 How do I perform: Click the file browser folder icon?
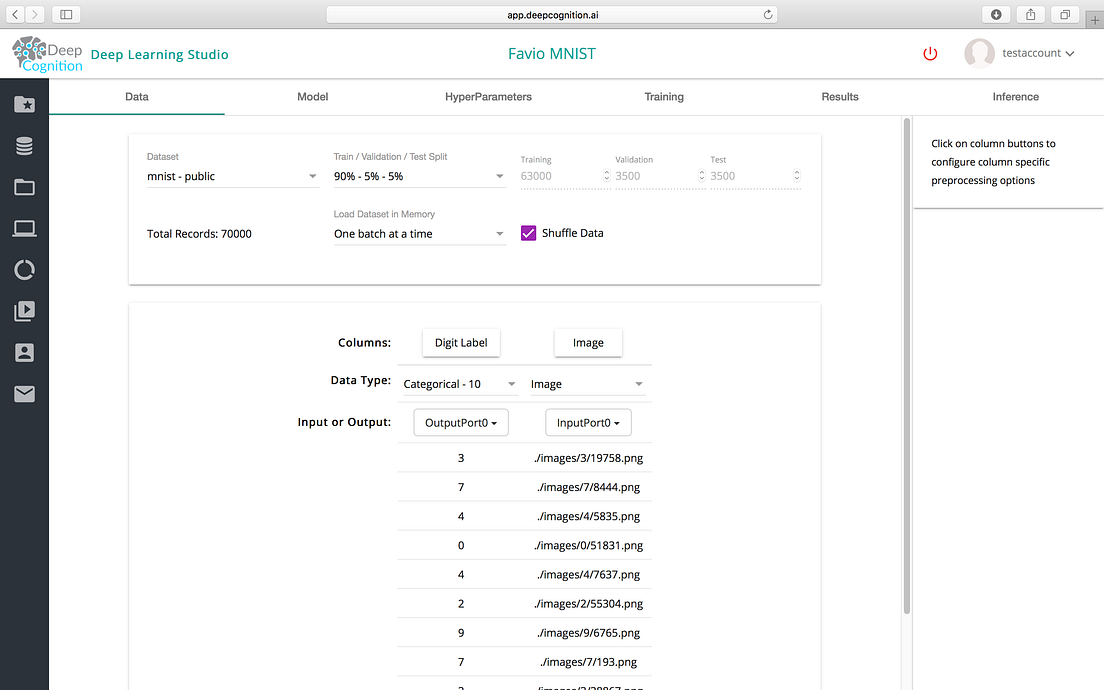[25, 187]
